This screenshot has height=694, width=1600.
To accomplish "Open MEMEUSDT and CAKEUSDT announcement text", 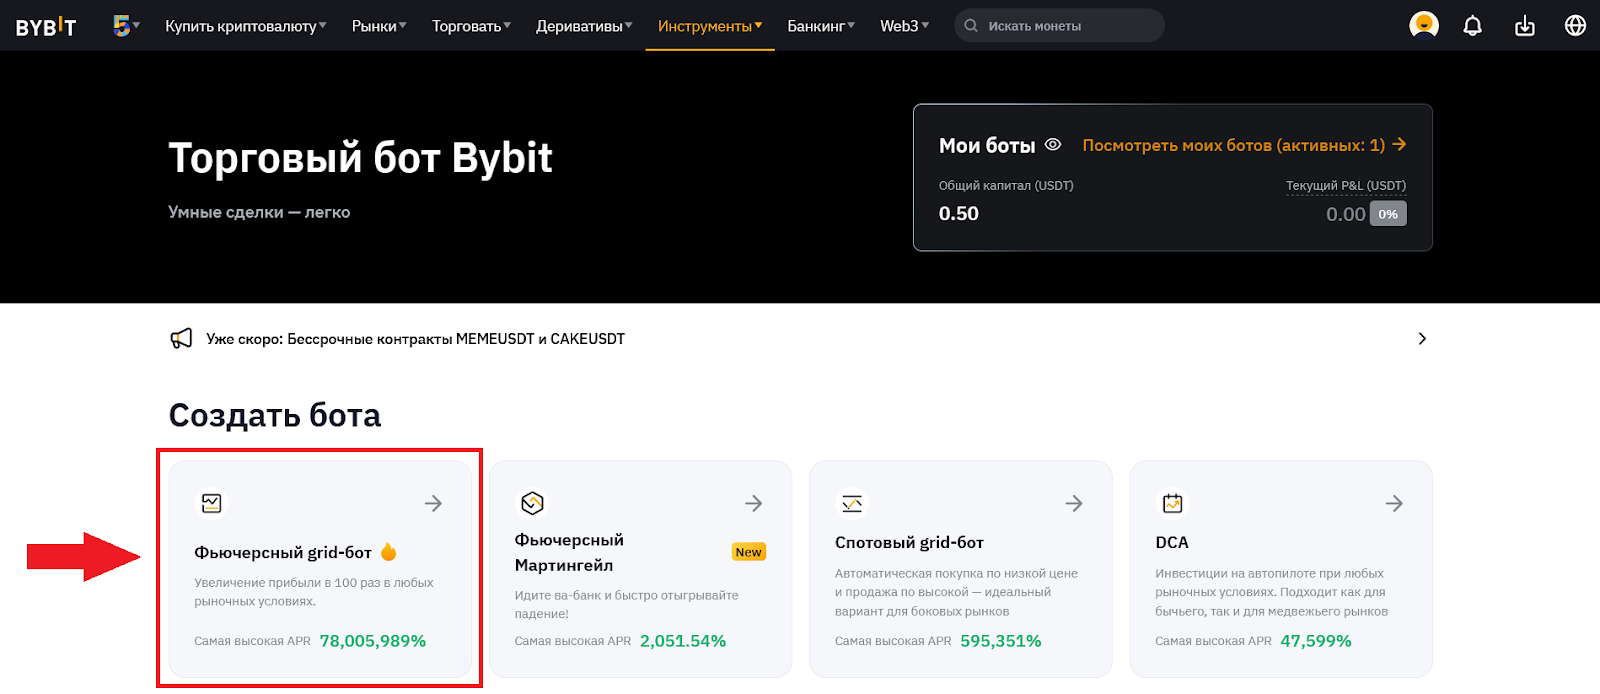I will pyautogui.click(x=415, y=339).
